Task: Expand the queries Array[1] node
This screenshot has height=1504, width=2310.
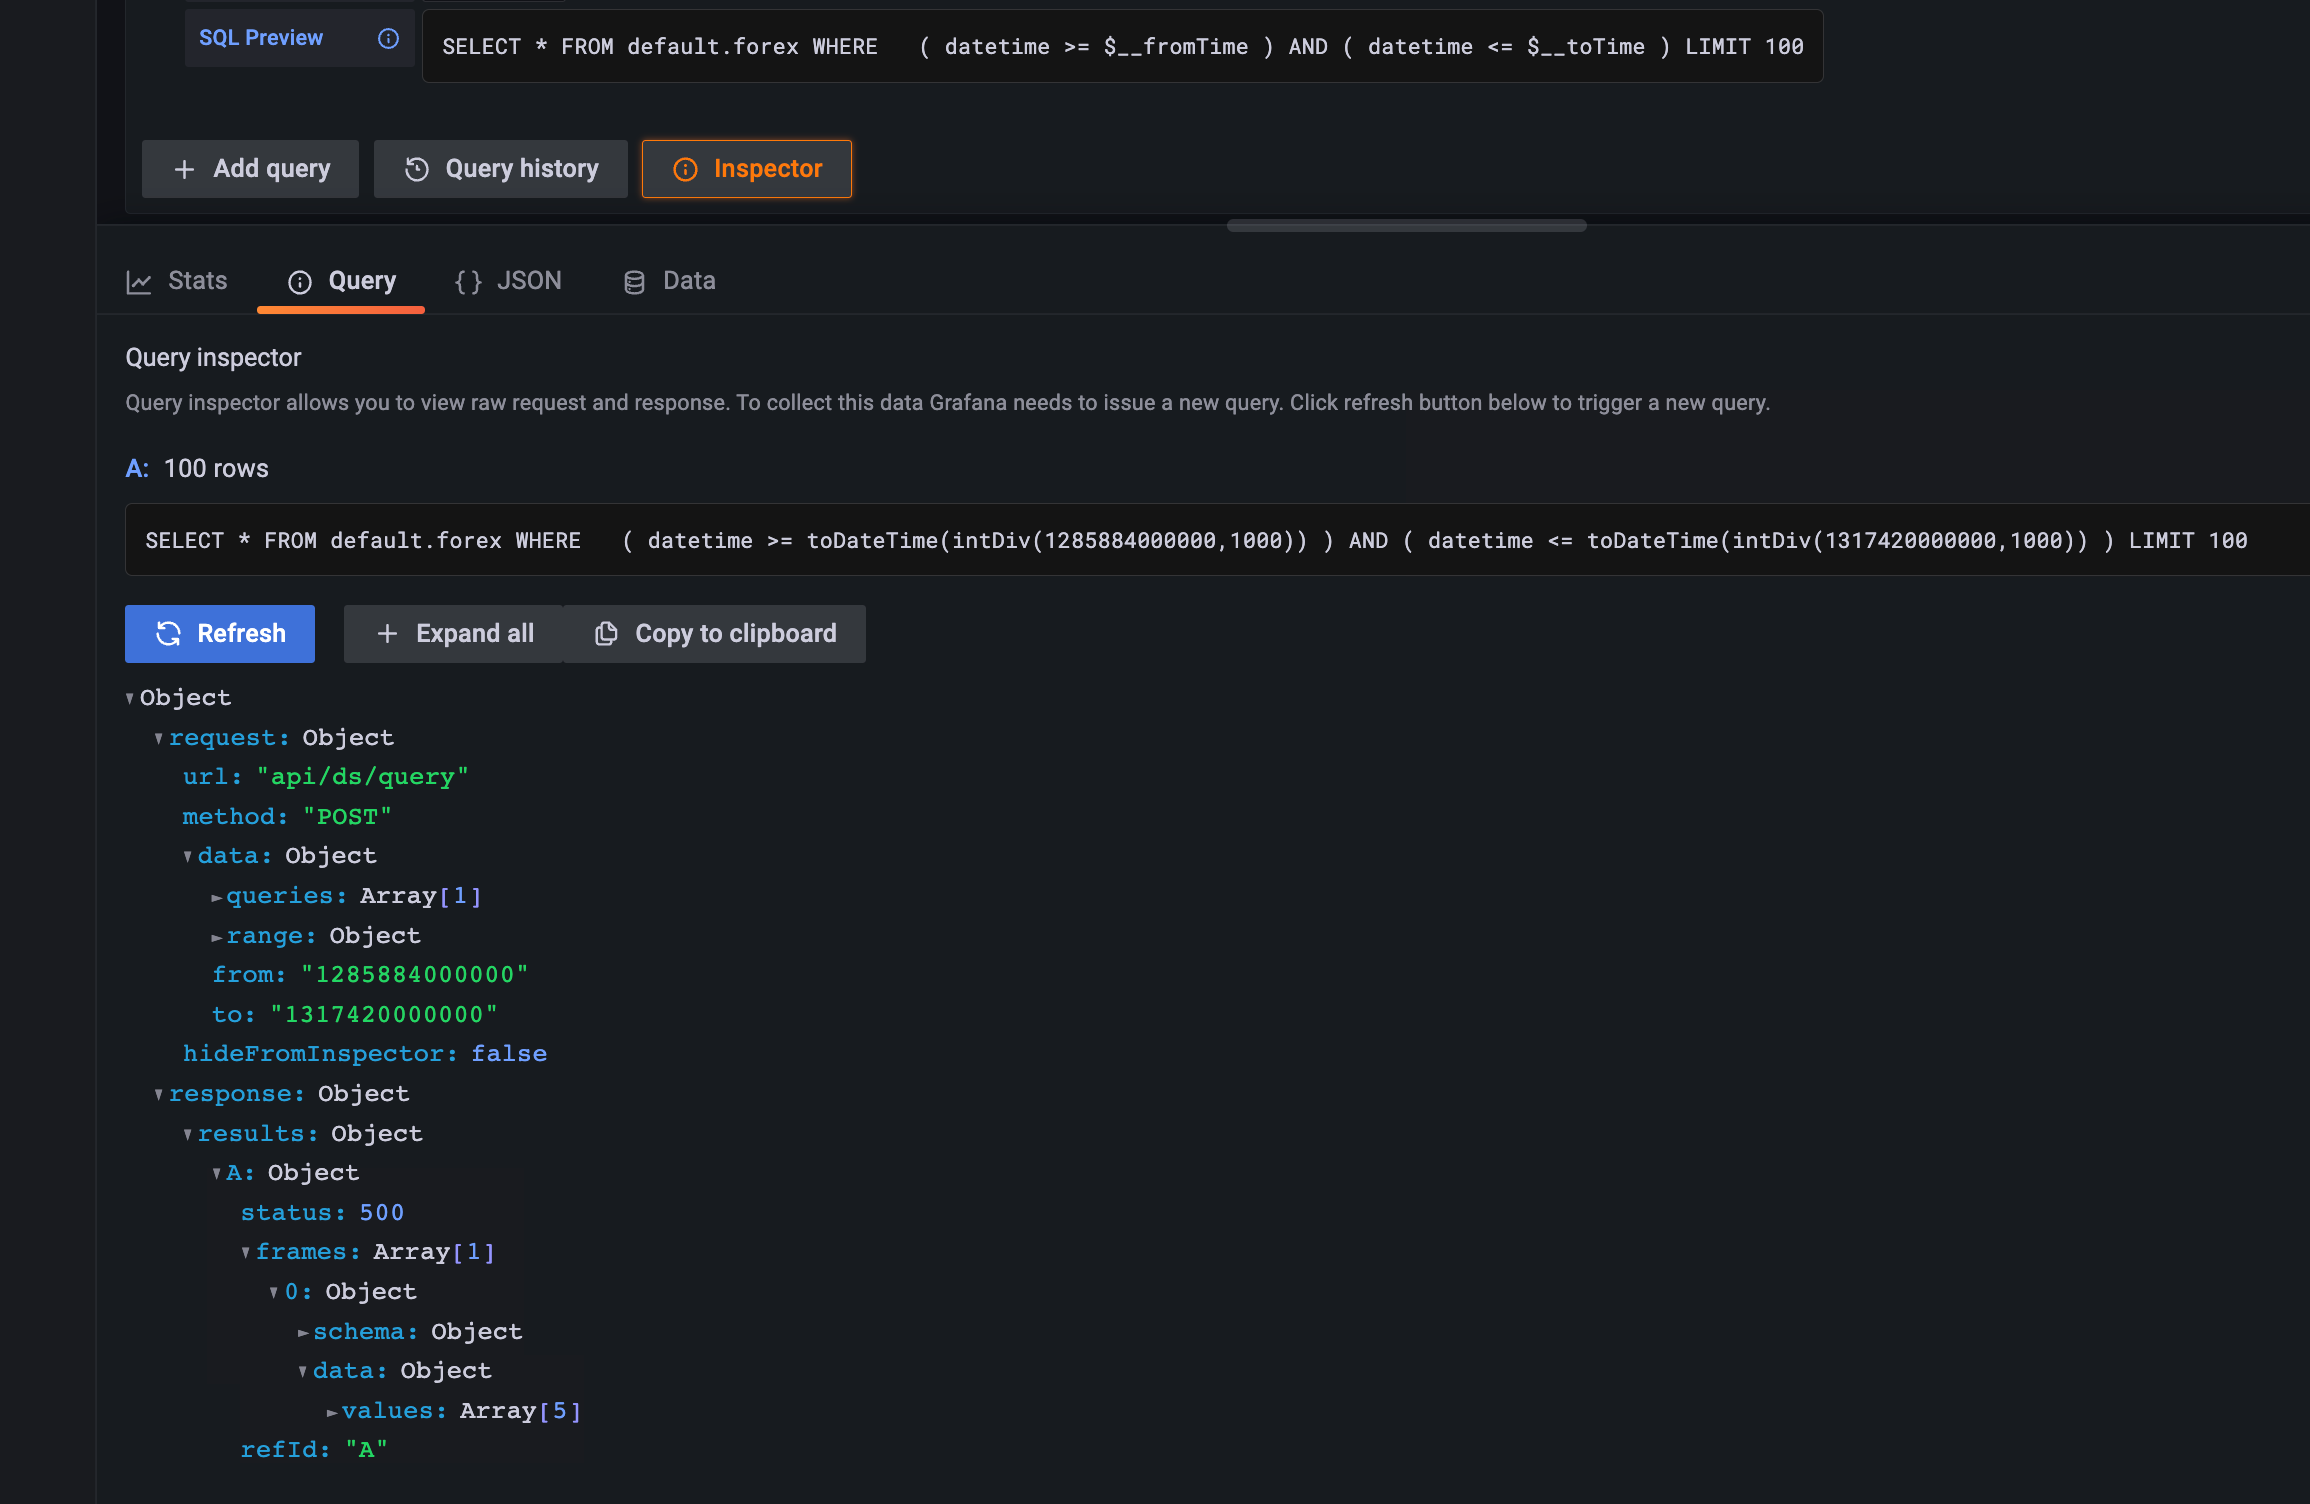Action: [x=215, y=896]
